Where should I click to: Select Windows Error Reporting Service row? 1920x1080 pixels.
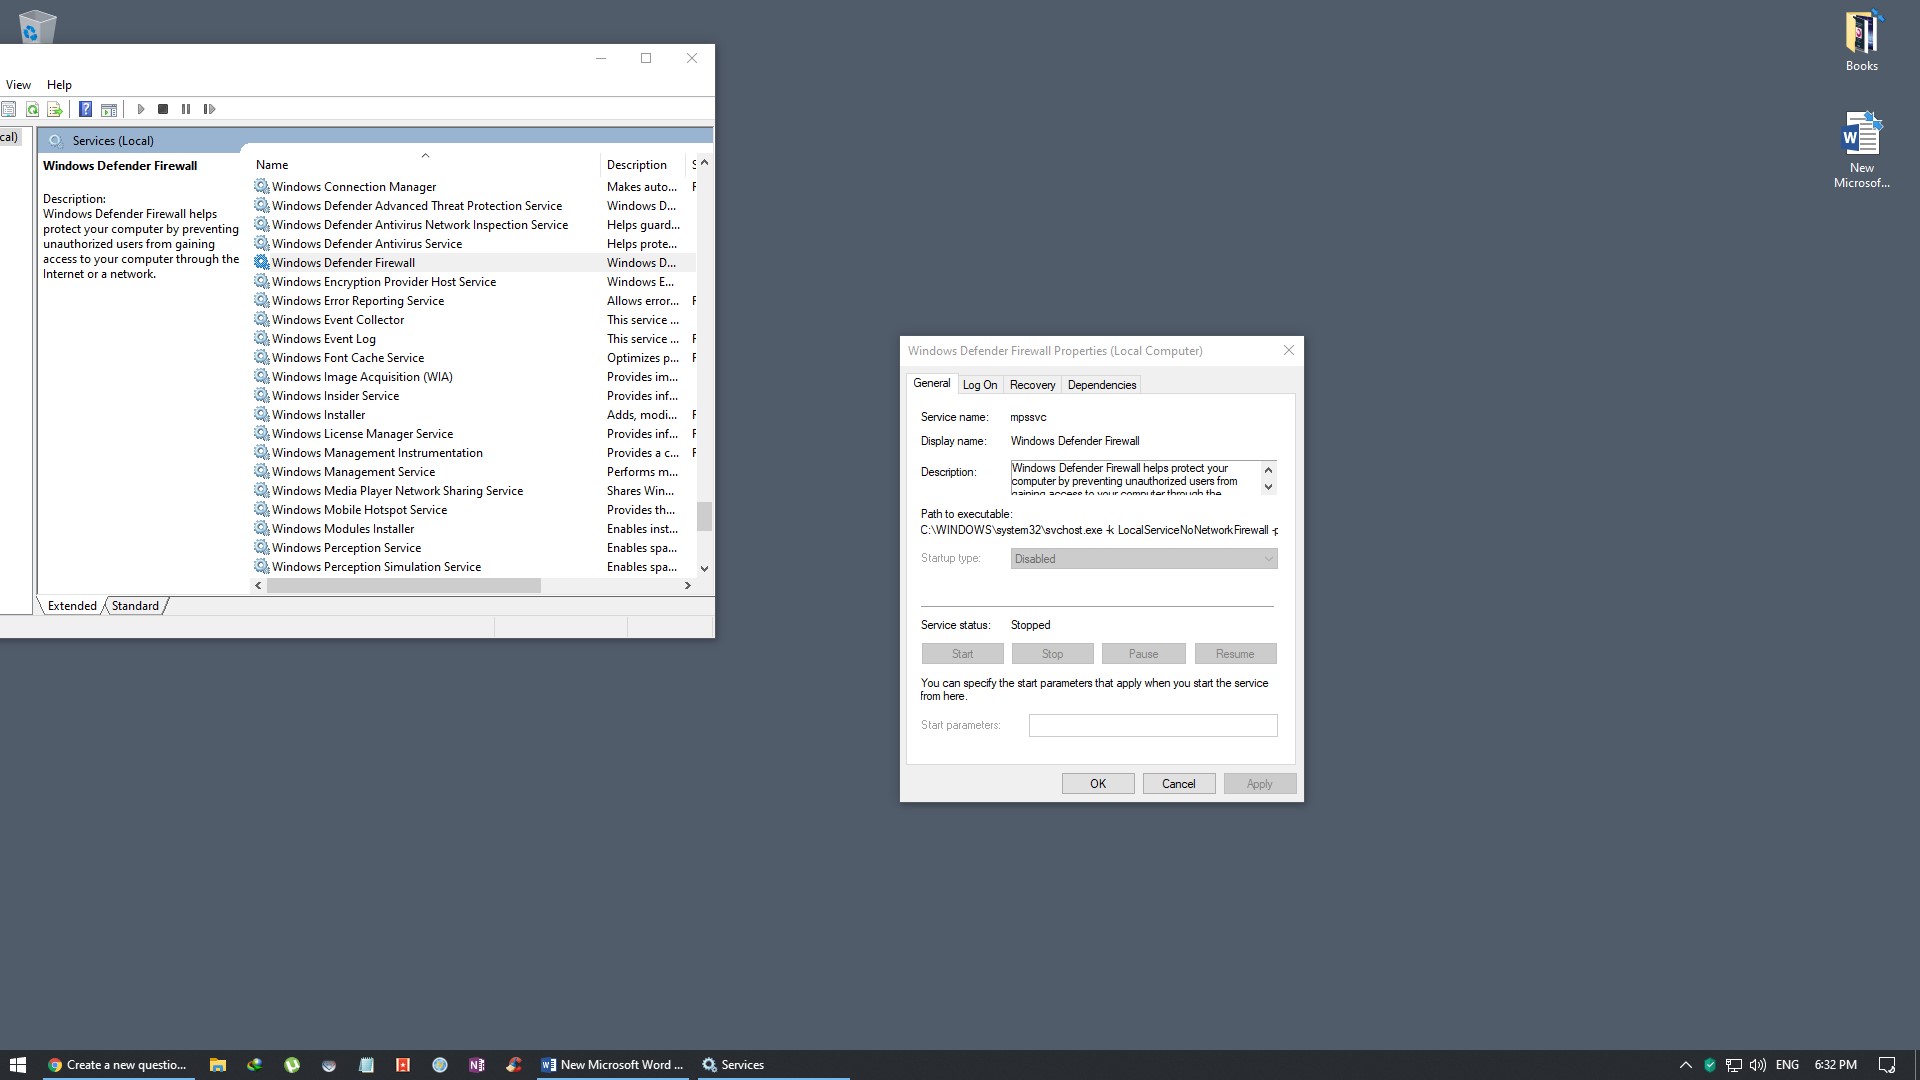472,301
